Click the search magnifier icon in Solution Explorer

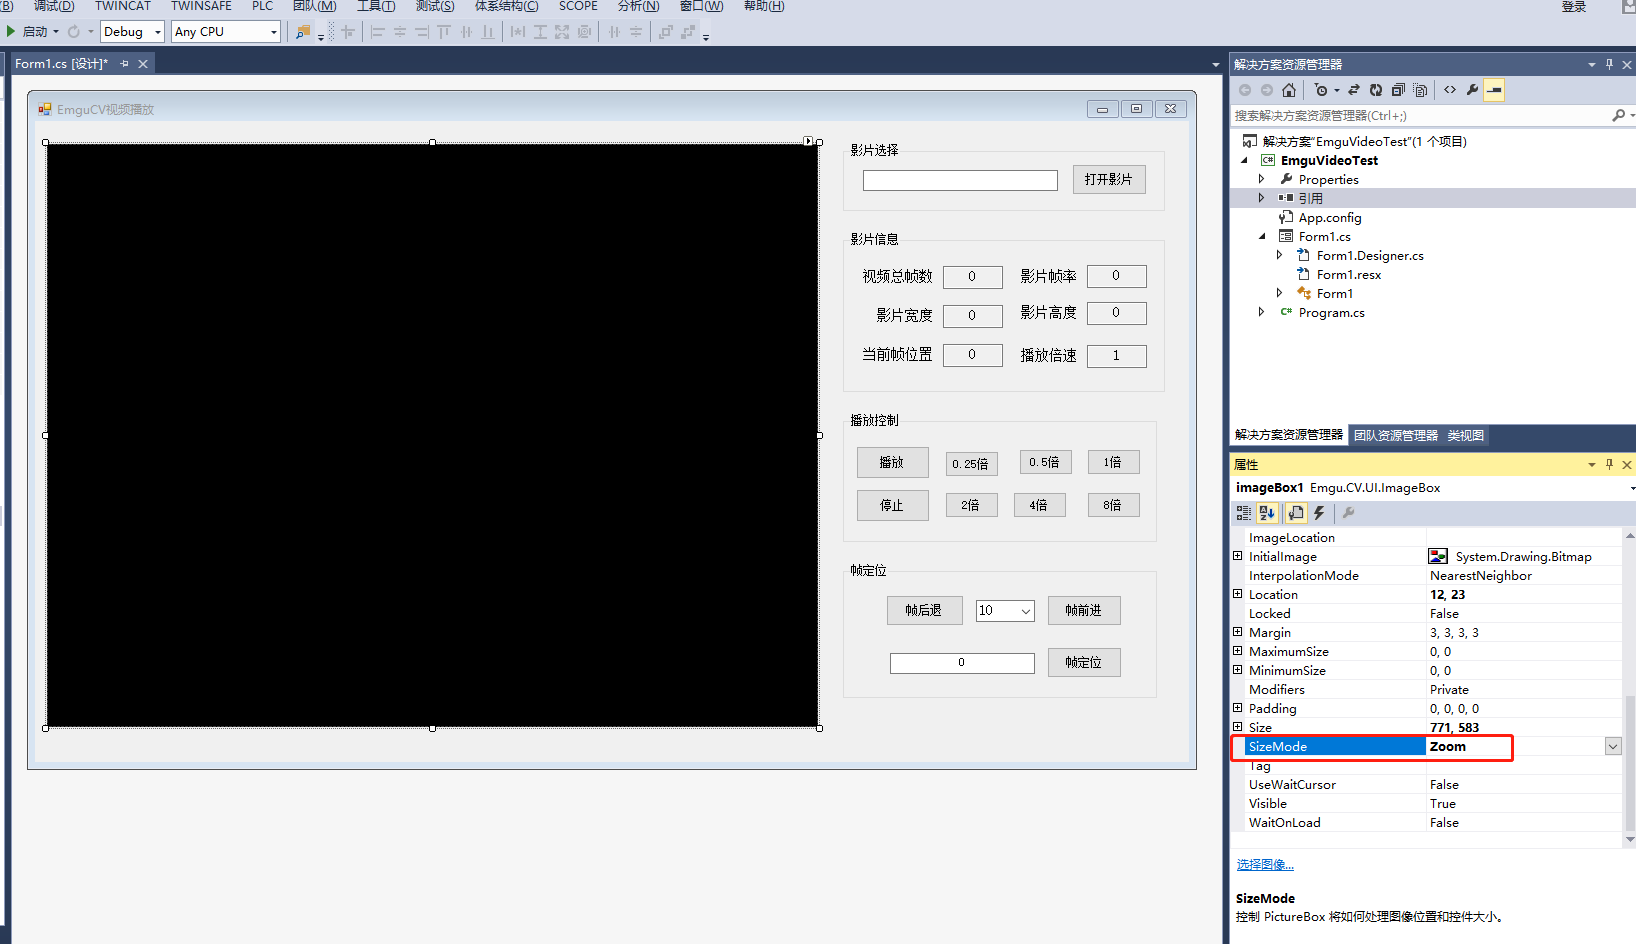[x=1619, y=116]
